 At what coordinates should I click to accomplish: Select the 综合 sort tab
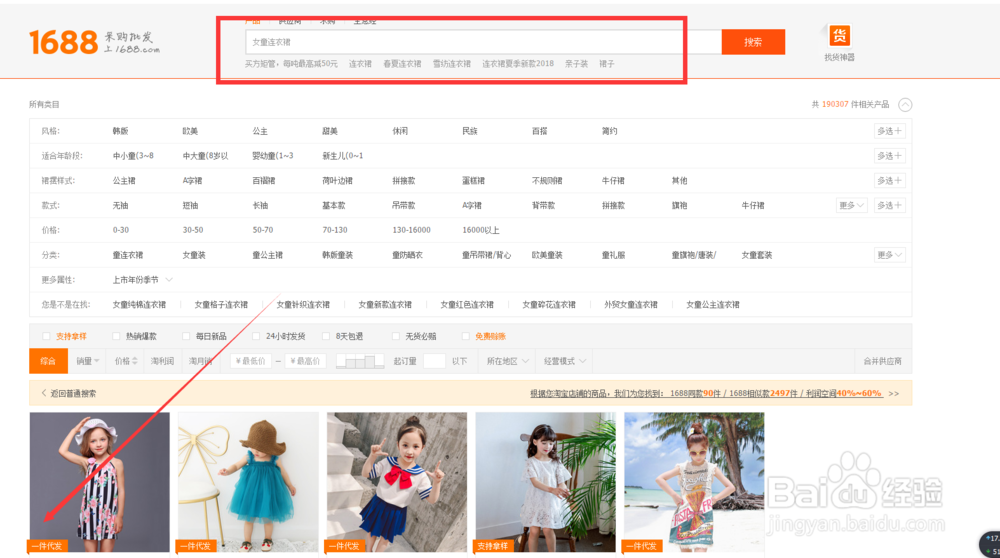pyautogui.click(x=48, y=361)
